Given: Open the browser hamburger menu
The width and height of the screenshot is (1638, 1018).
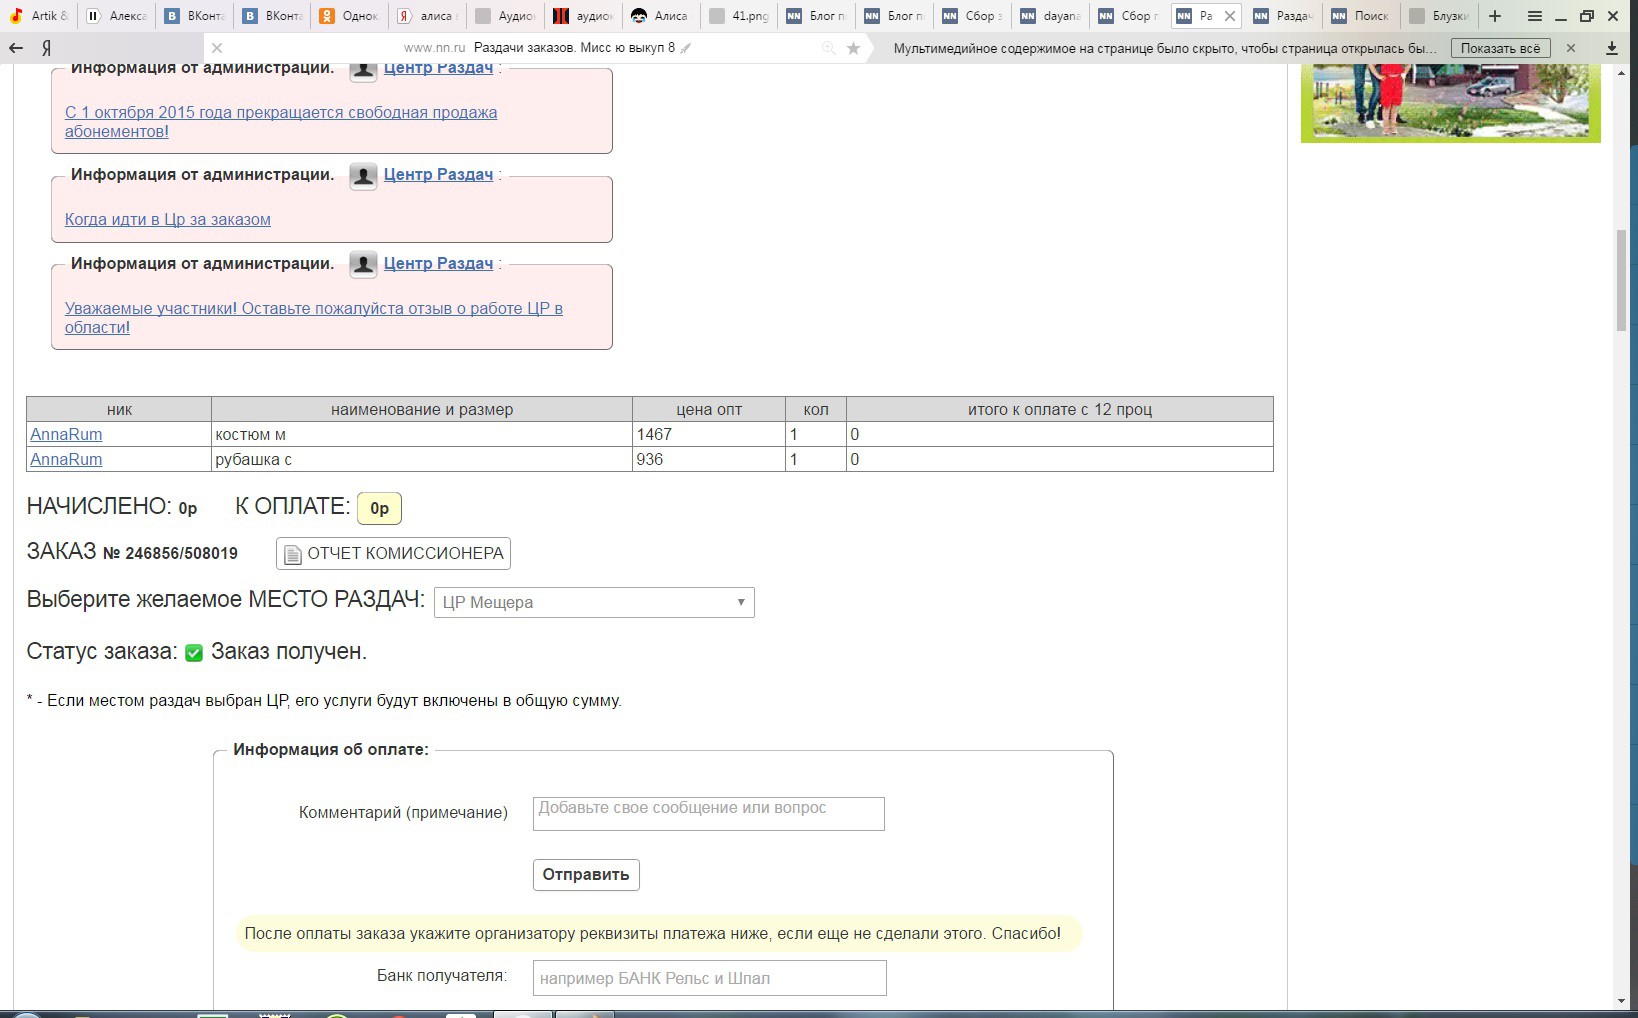Looking at the screenshot, I should [x=1534, y=16].
